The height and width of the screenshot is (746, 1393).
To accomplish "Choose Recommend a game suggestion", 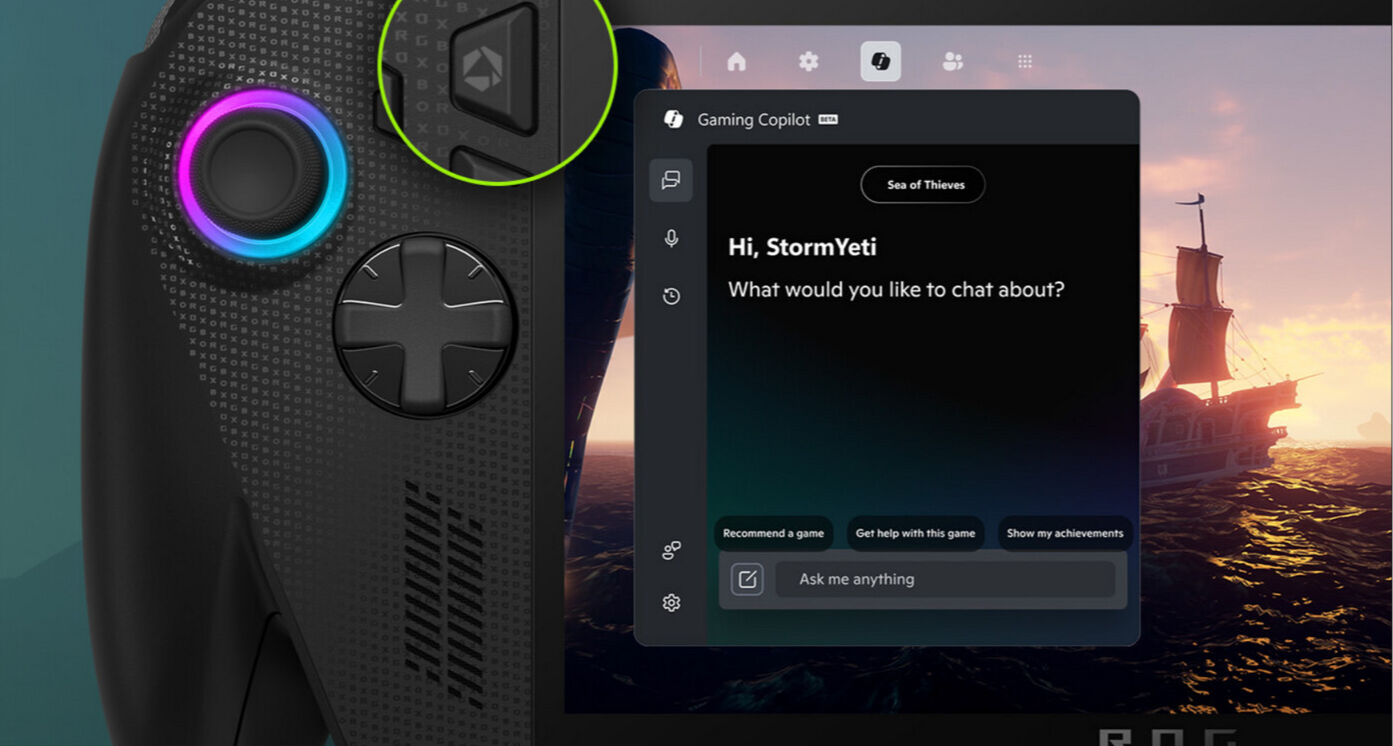I will [x=773, y=533].
